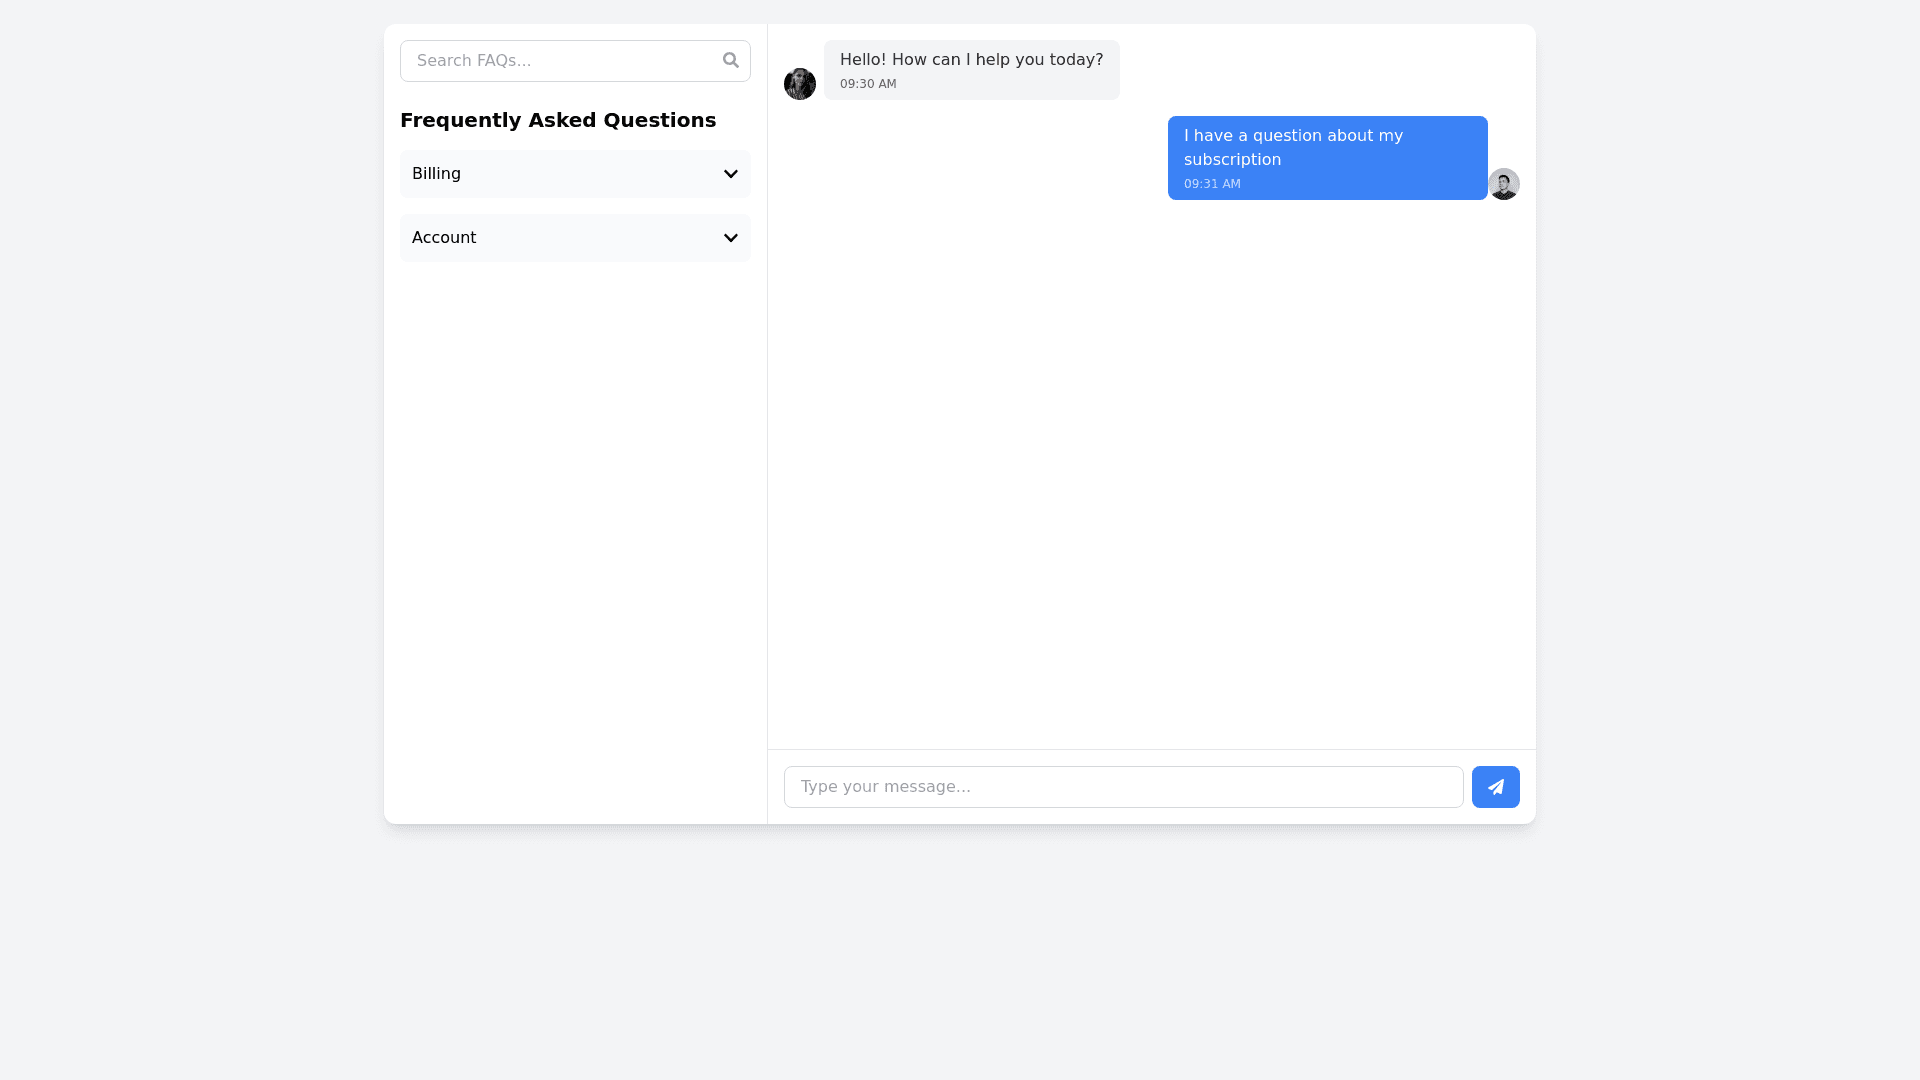This screenshot has height=1080, width=1920.
Task: Send the message with paper plane icon
Action: (1495, 787)
